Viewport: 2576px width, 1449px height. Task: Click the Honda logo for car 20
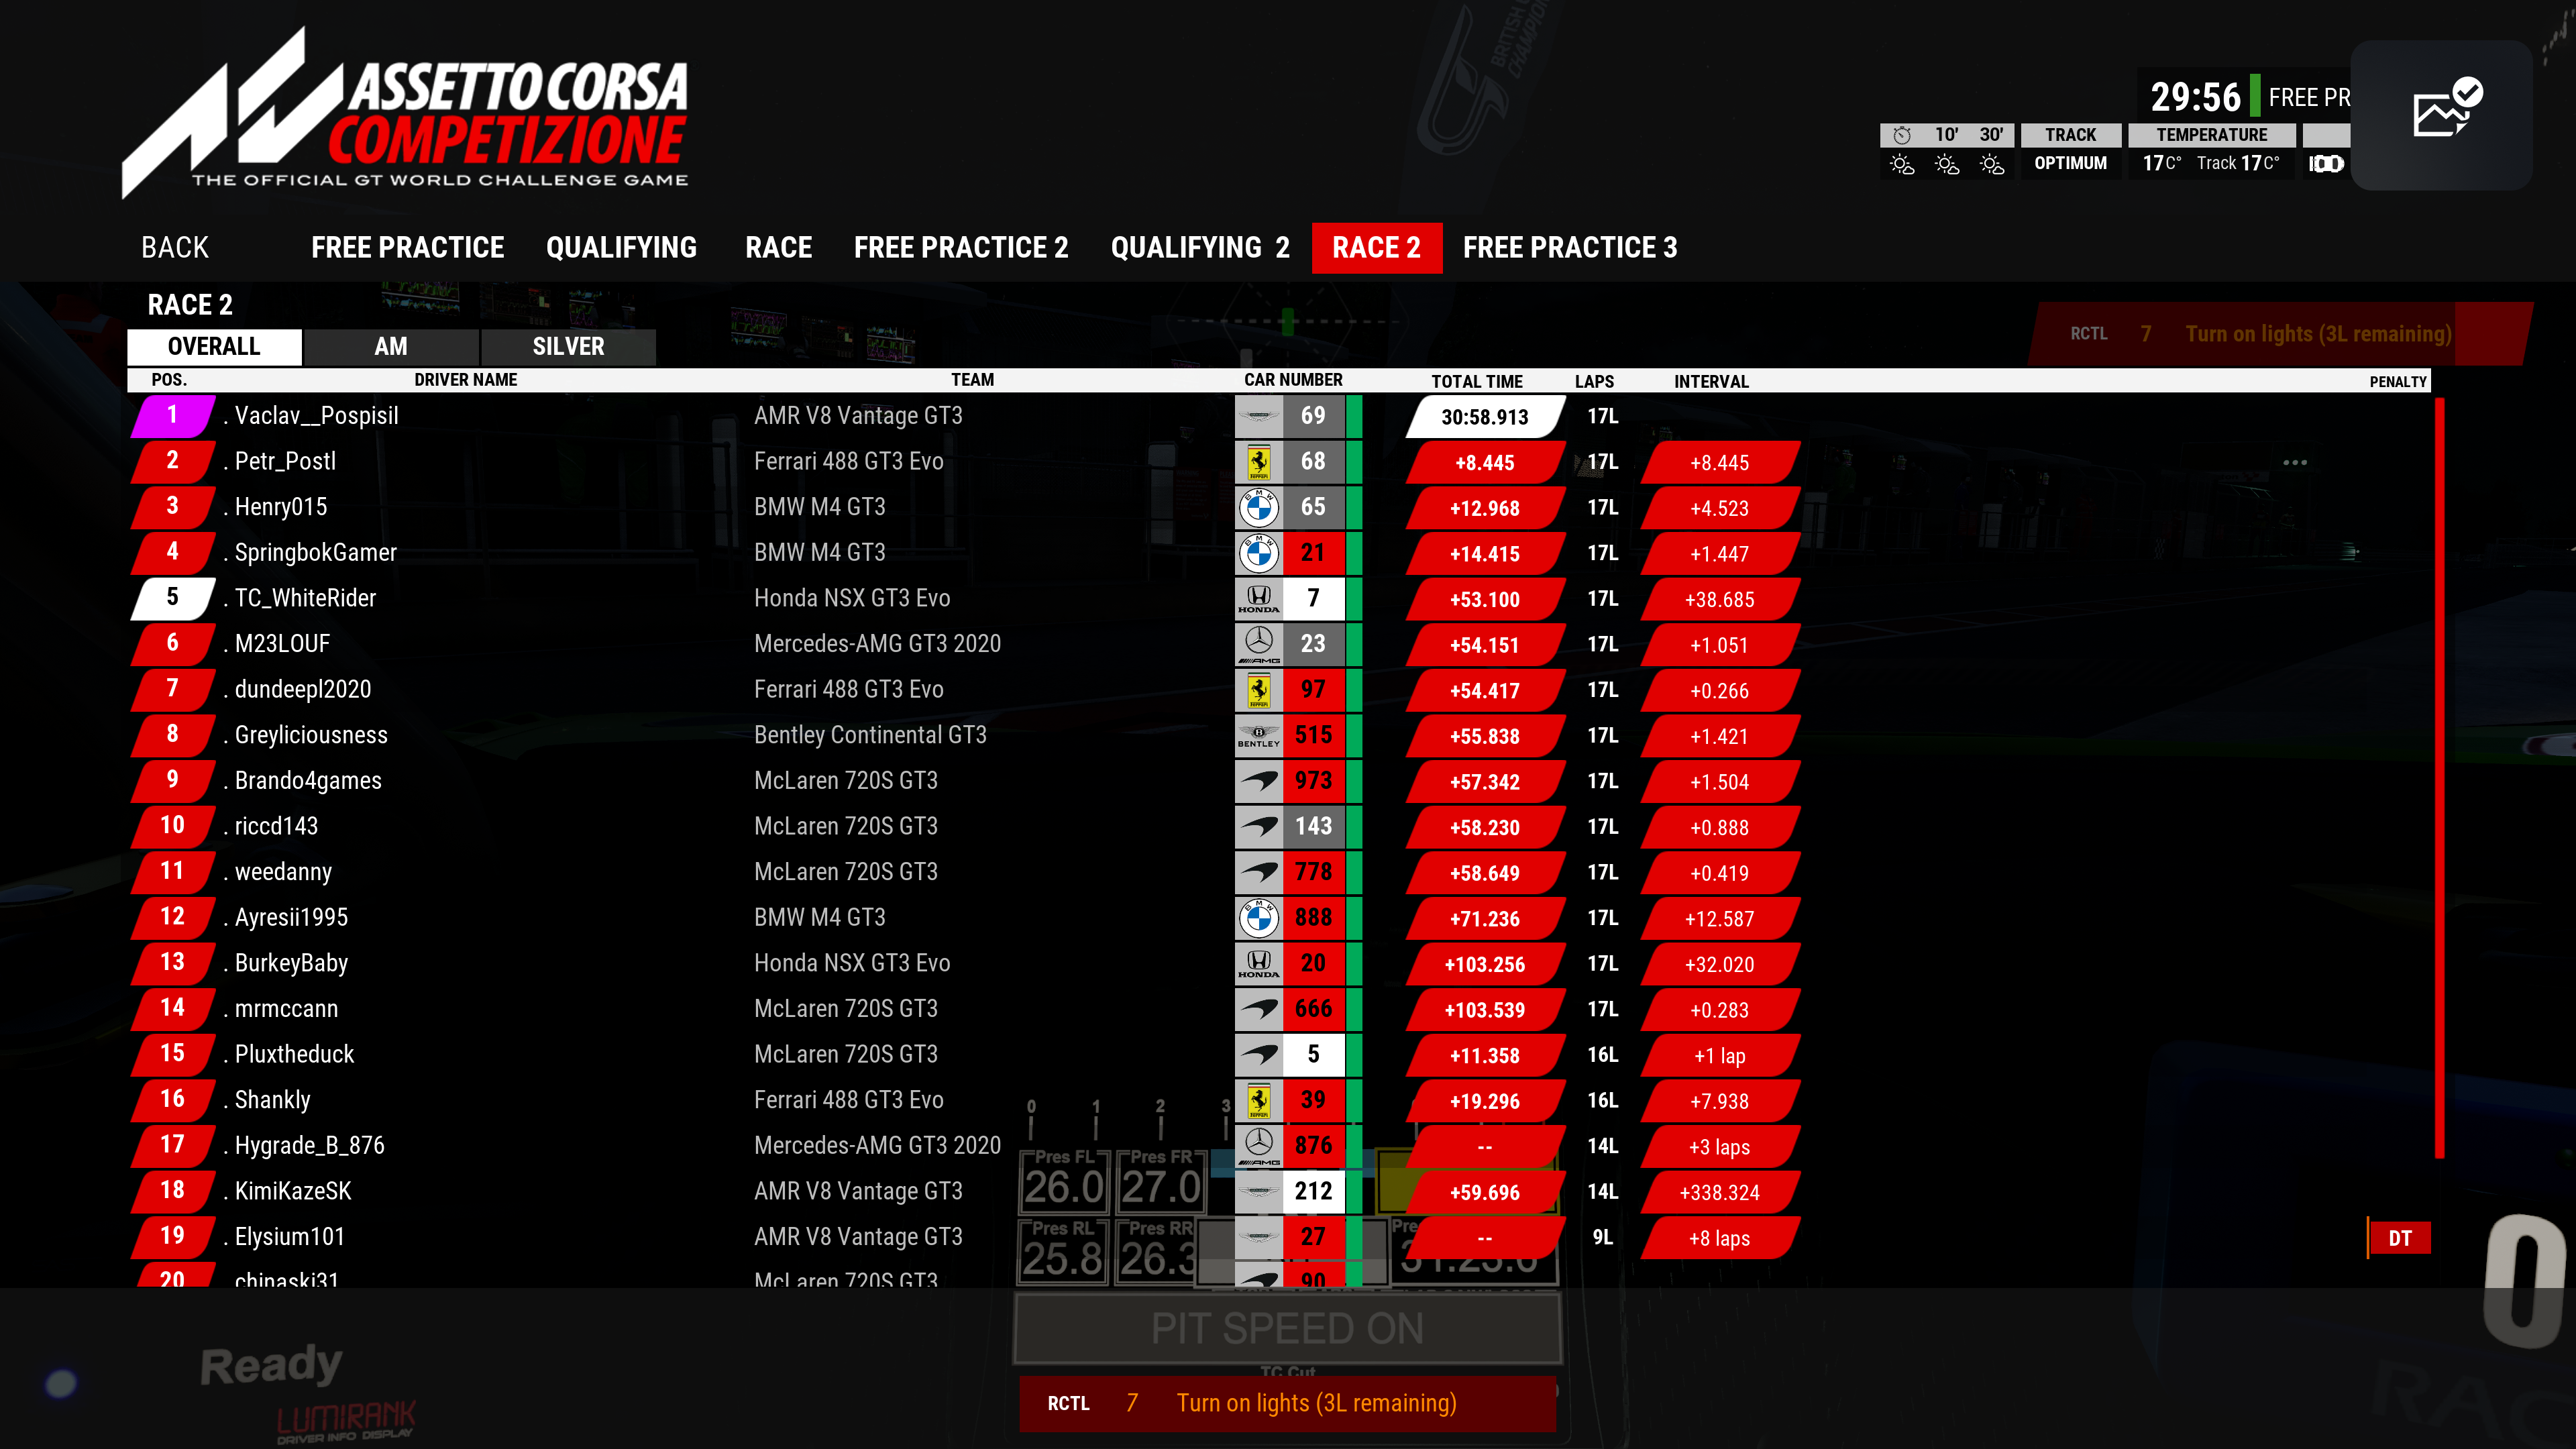pos(1259,963)
